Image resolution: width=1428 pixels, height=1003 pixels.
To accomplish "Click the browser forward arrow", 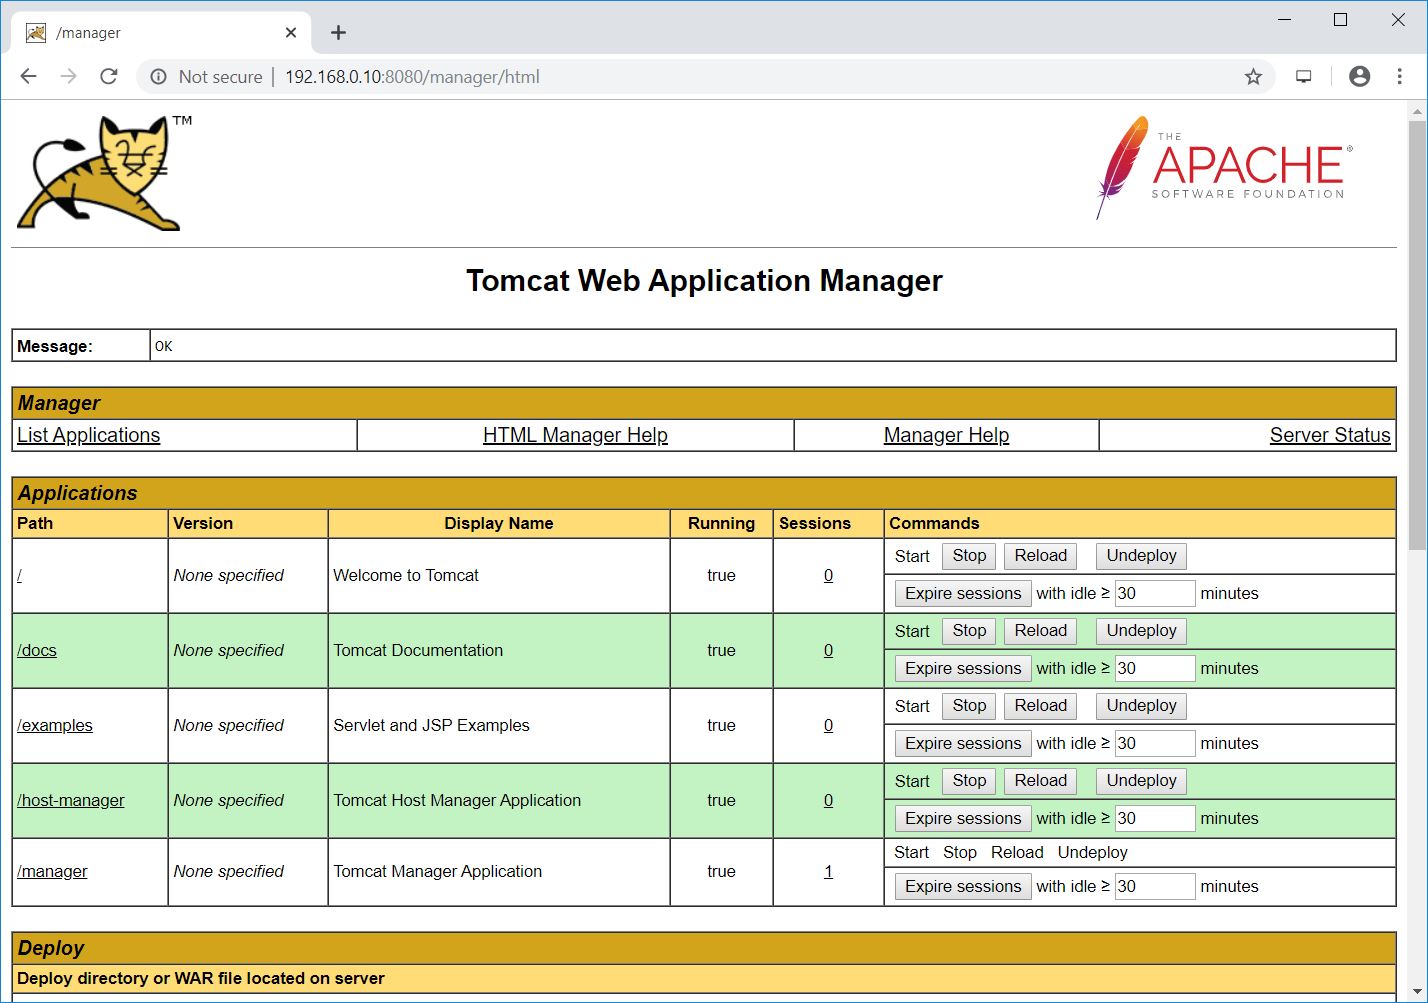I will coord(68,76).
